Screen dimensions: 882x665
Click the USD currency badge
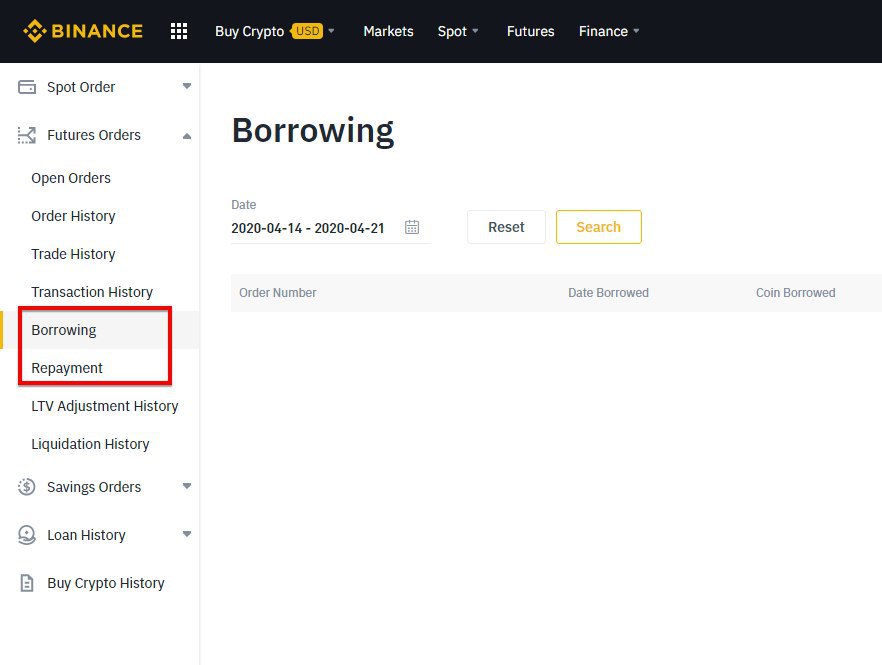(307, 31)
